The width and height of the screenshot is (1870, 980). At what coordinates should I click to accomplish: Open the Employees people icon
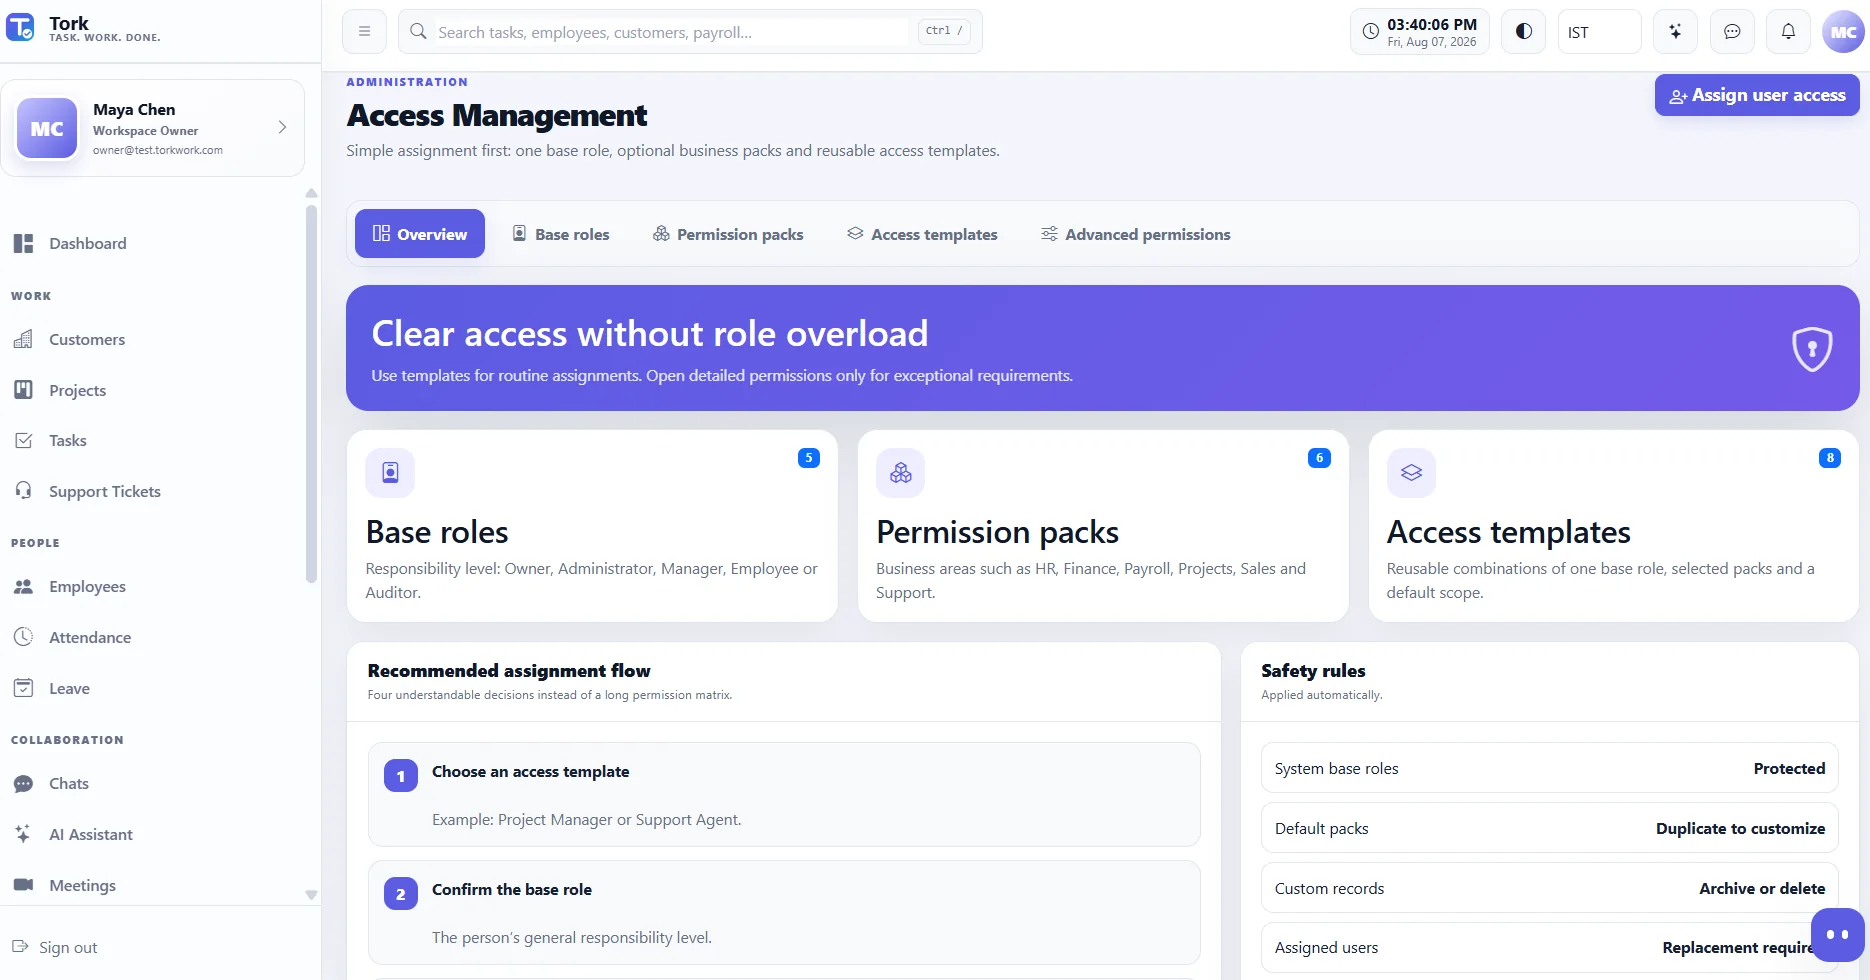click(x=23, y=586)
